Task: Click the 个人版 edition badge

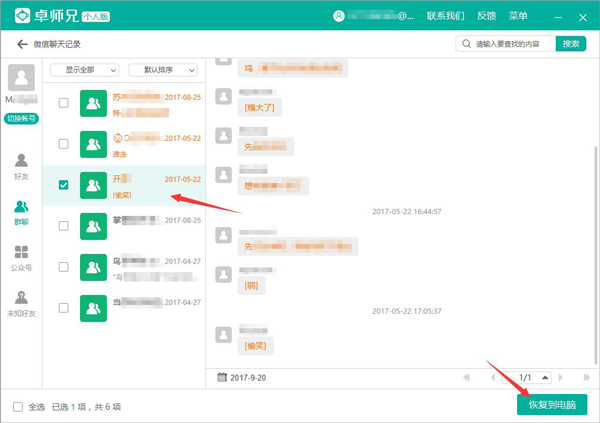Action: pos(96,16)
